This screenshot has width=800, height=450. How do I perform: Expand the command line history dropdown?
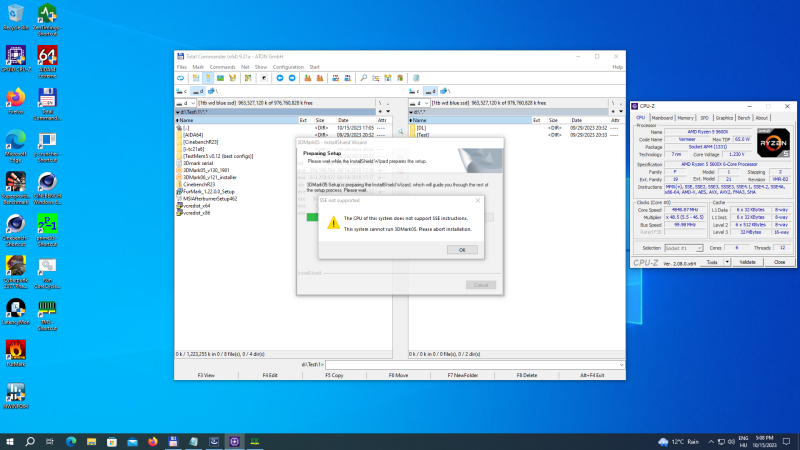pos(621,365)
